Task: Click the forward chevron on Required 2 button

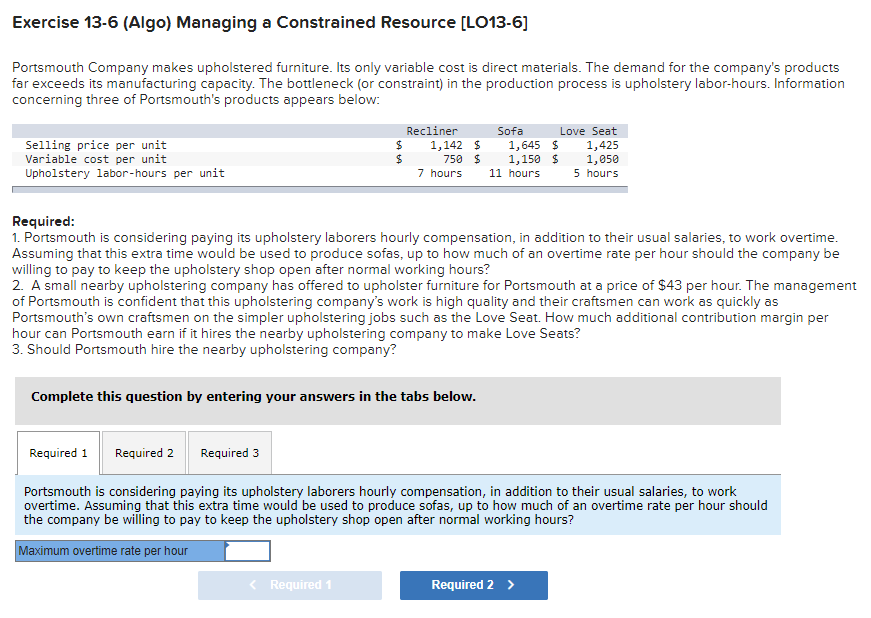Action: [x=512, y=585]
